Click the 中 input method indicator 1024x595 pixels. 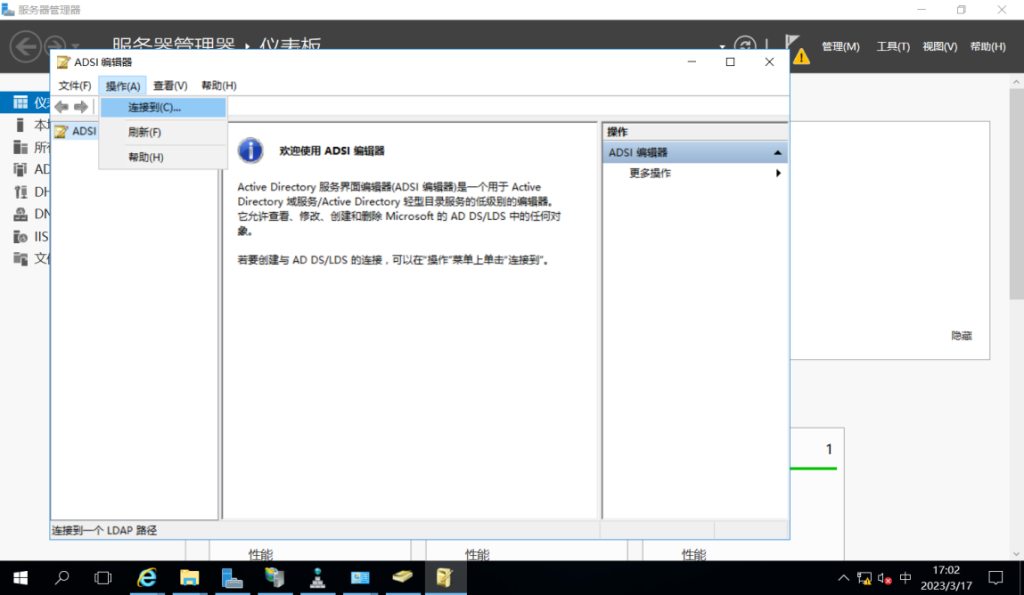click(x=905, y=578)
